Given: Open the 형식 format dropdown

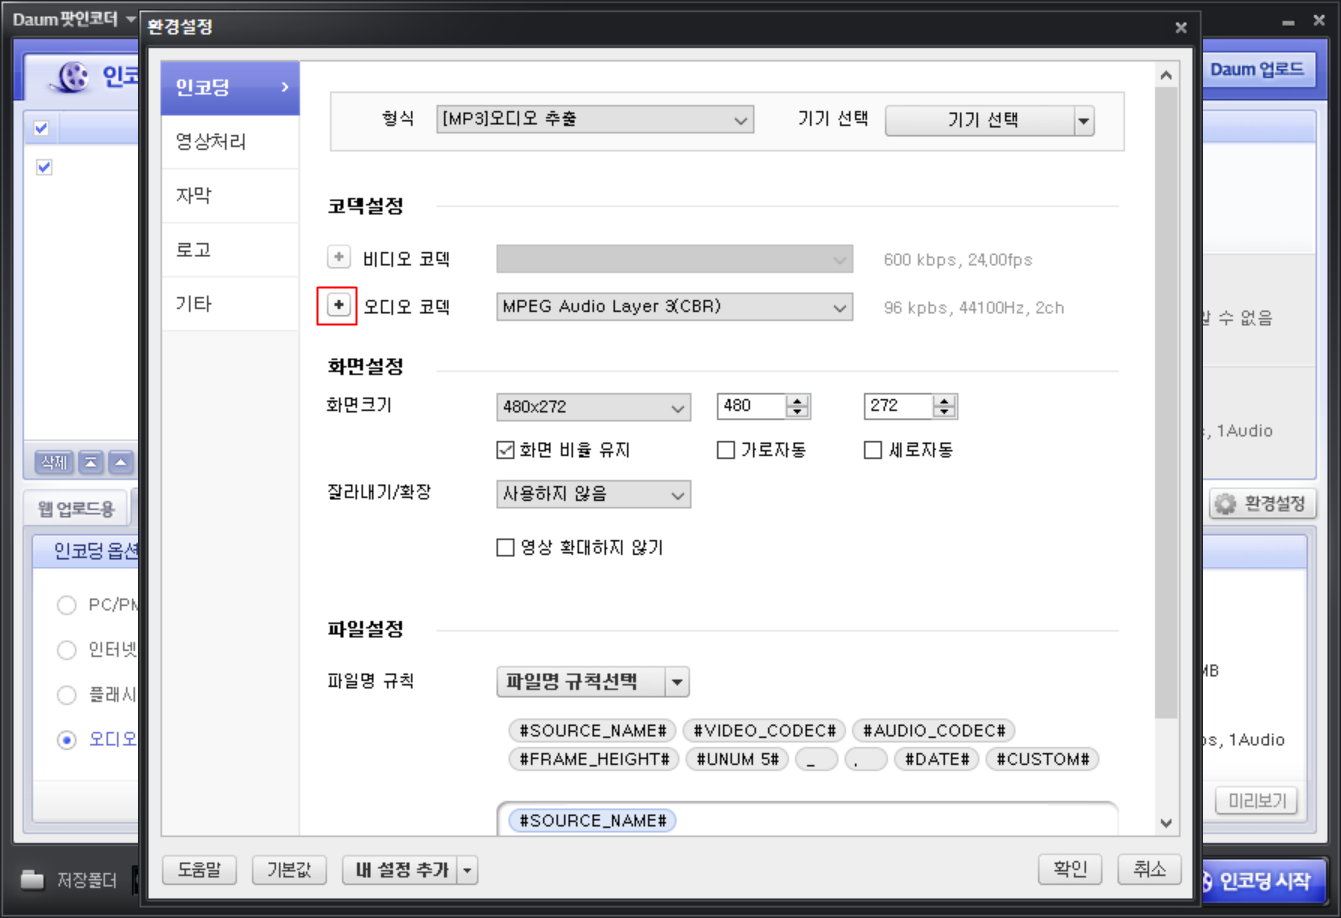Looking at the screenshot, I should coord(594,119).
